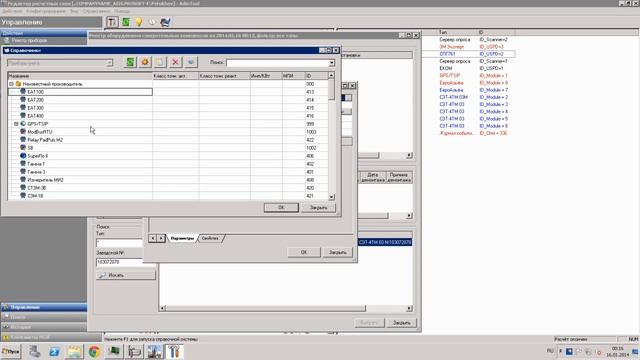Open File Explorer from taskbar
Viewport: 640px width, 360px height.
click(x=74, y=351)
